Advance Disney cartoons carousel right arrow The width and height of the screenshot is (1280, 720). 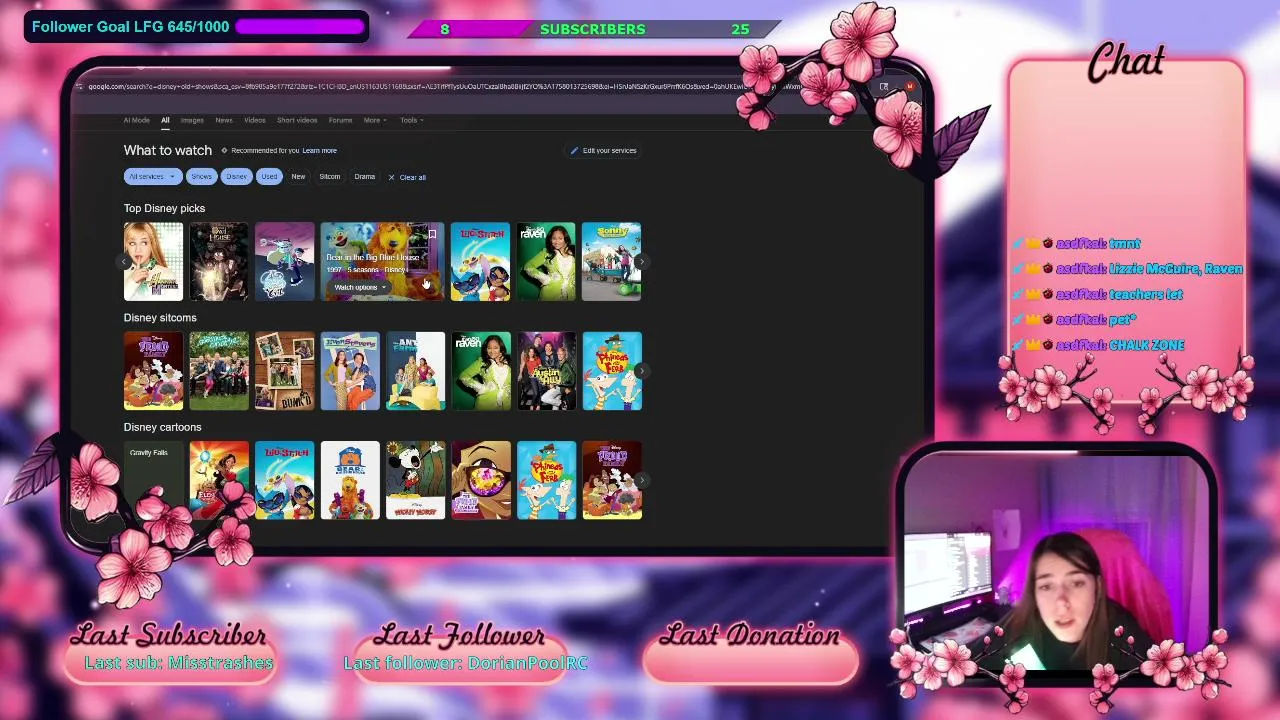point(641,481)
